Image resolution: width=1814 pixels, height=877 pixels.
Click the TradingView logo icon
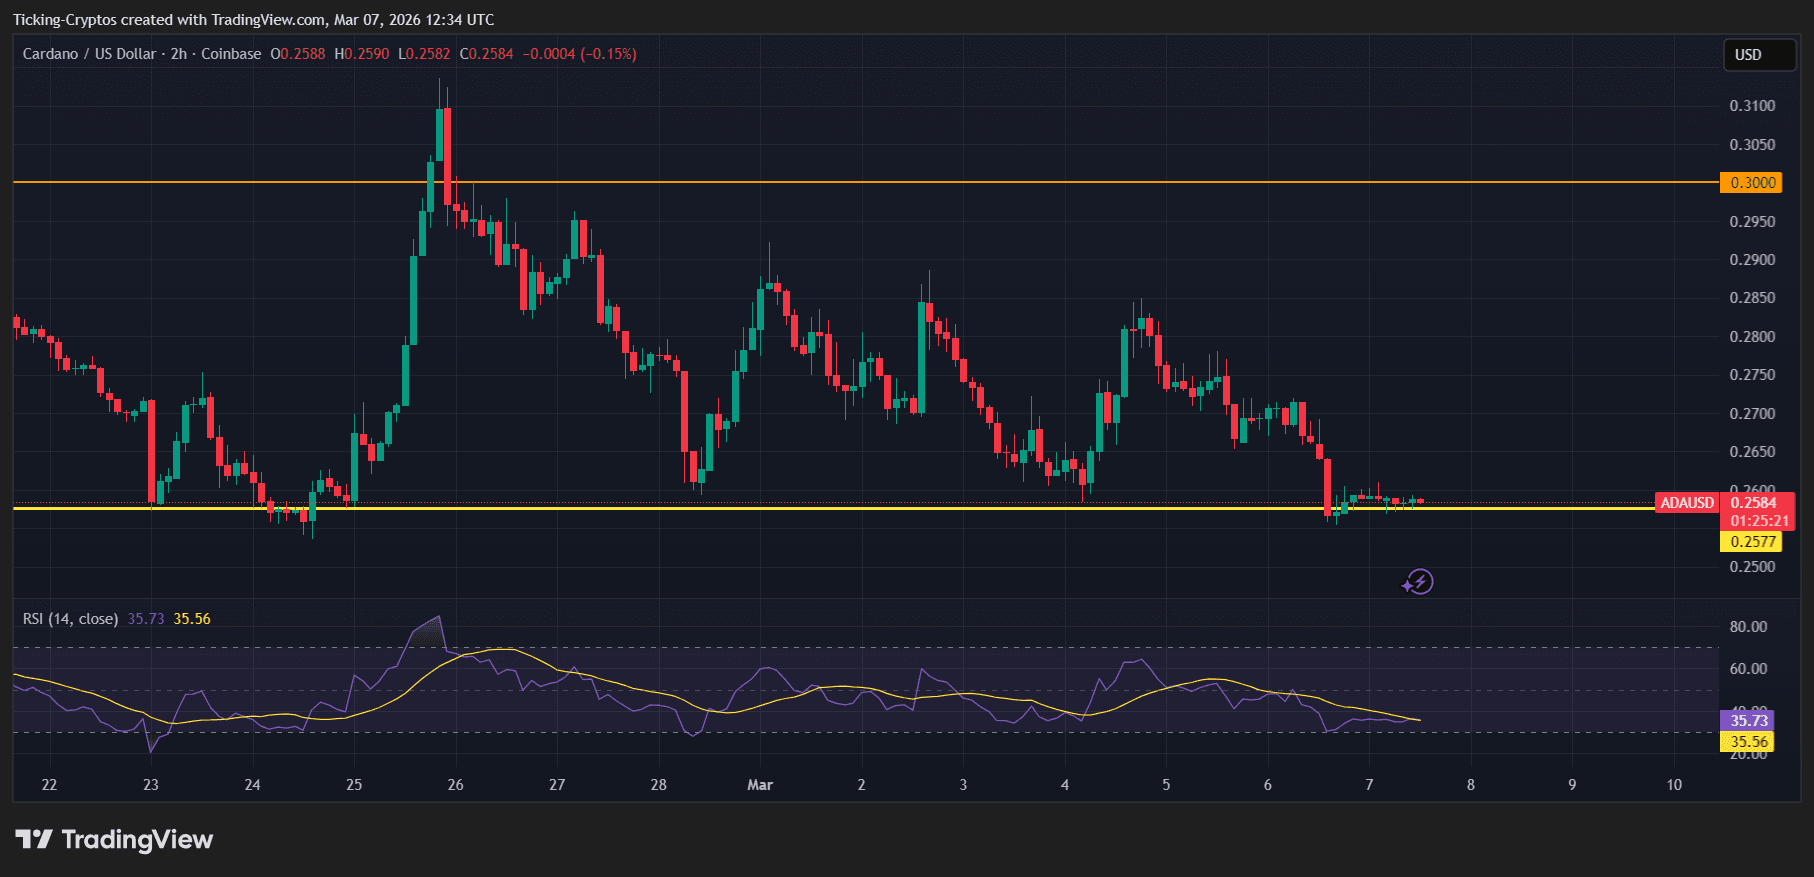tap(33, 839)
